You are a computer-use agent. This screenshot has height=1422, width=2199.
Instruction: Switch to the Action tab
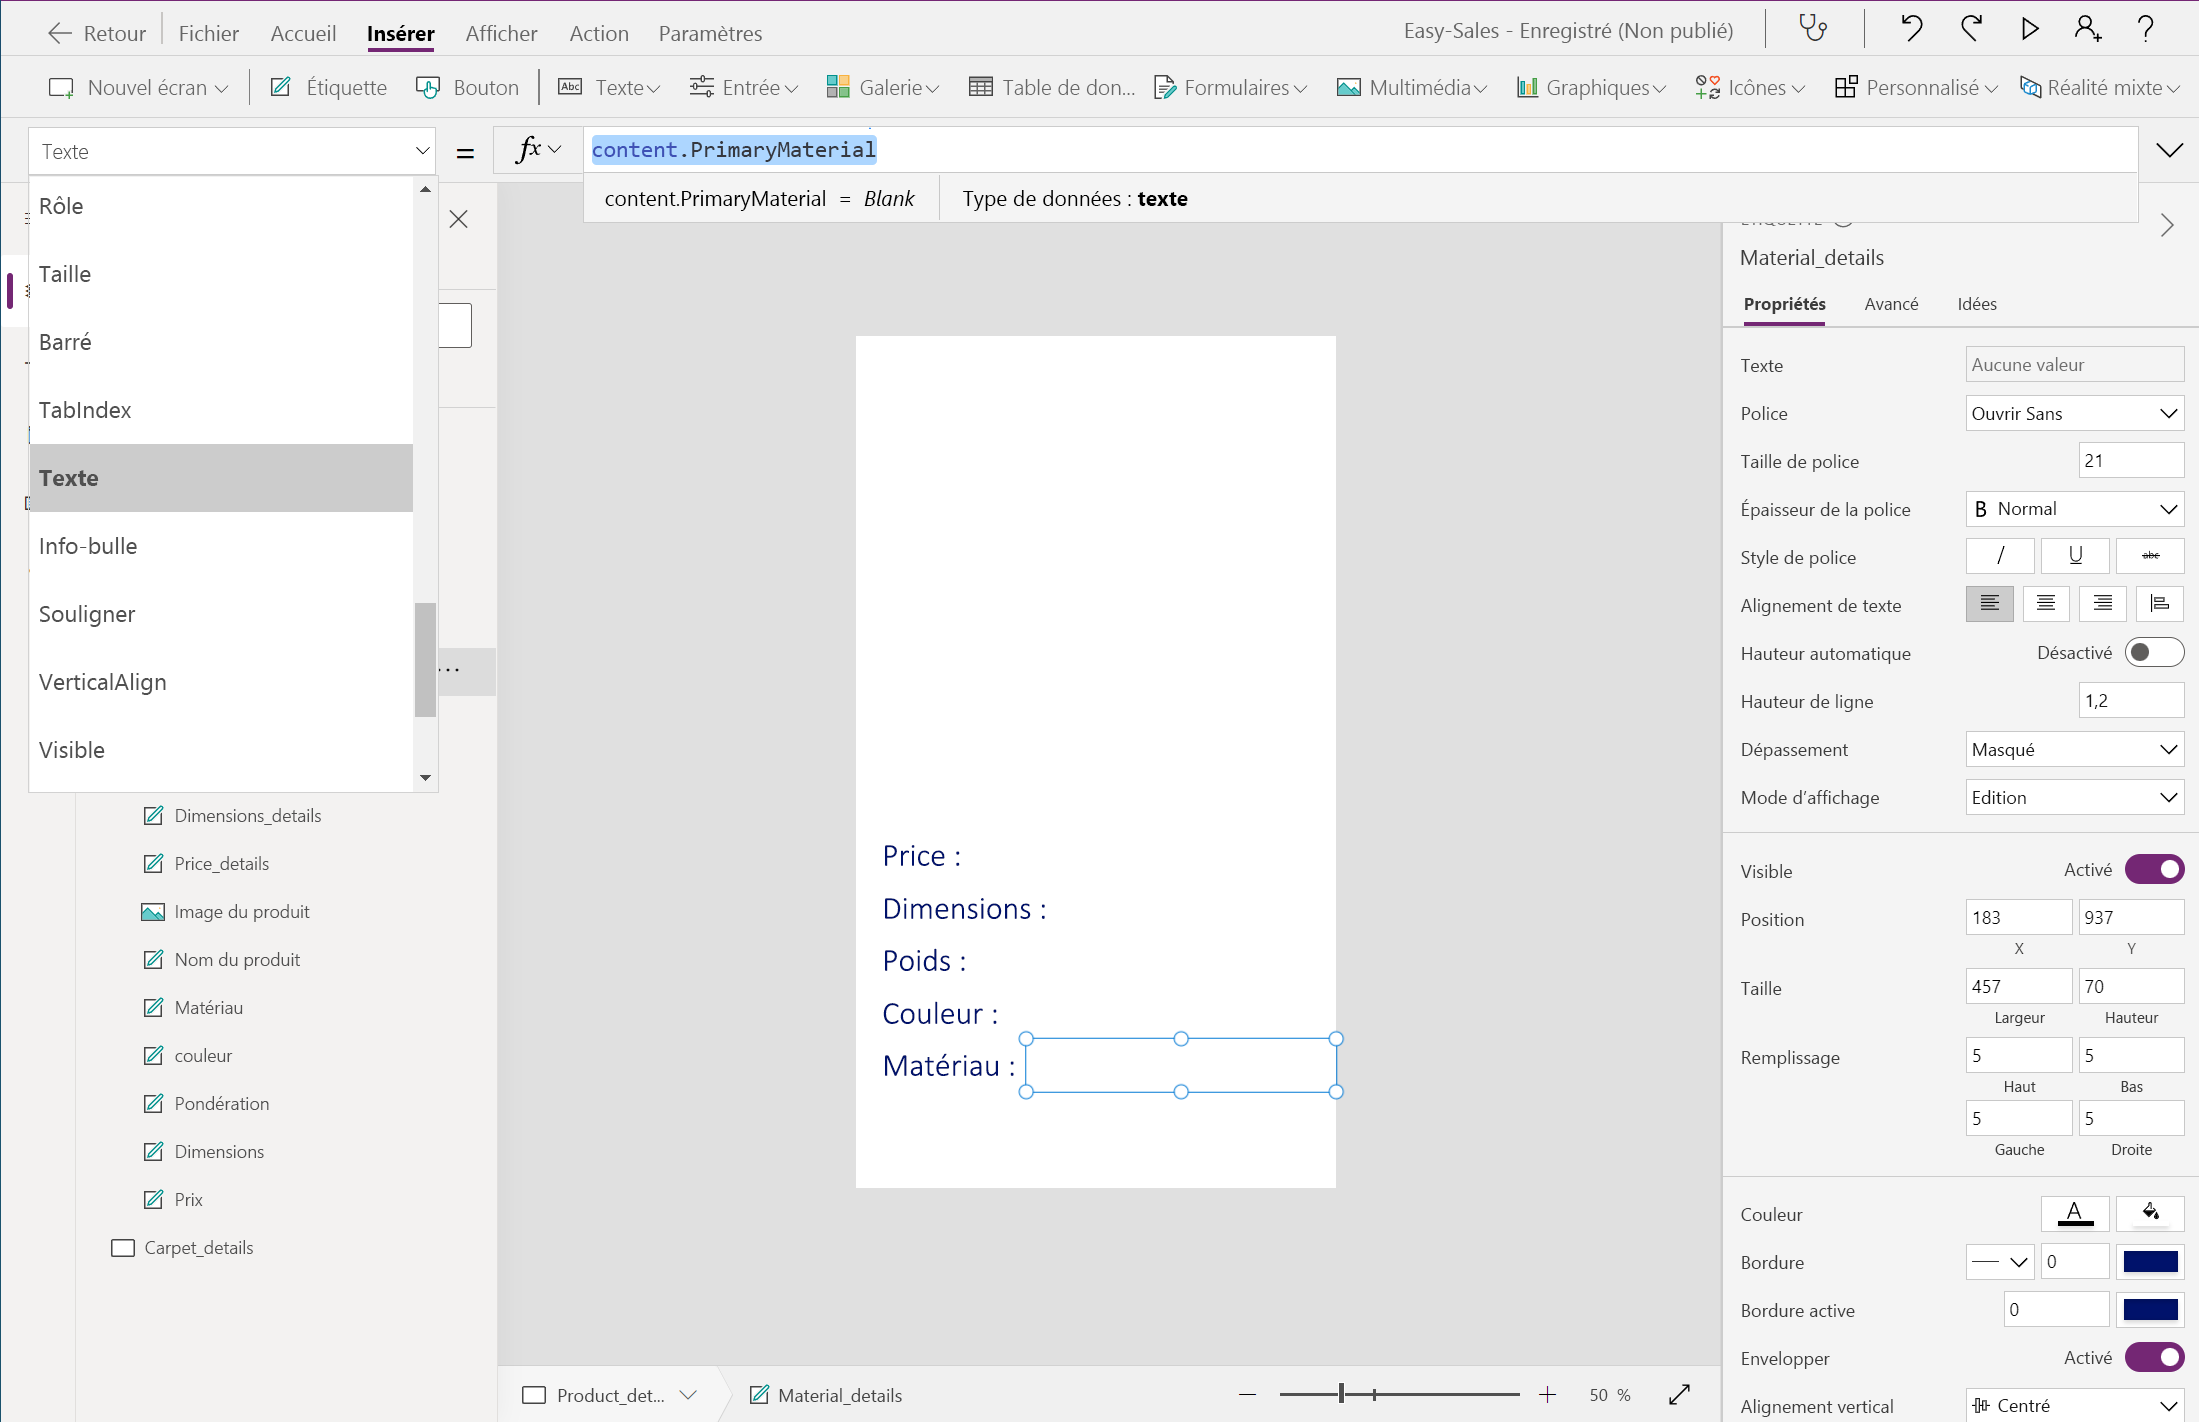tap(599, 33)
